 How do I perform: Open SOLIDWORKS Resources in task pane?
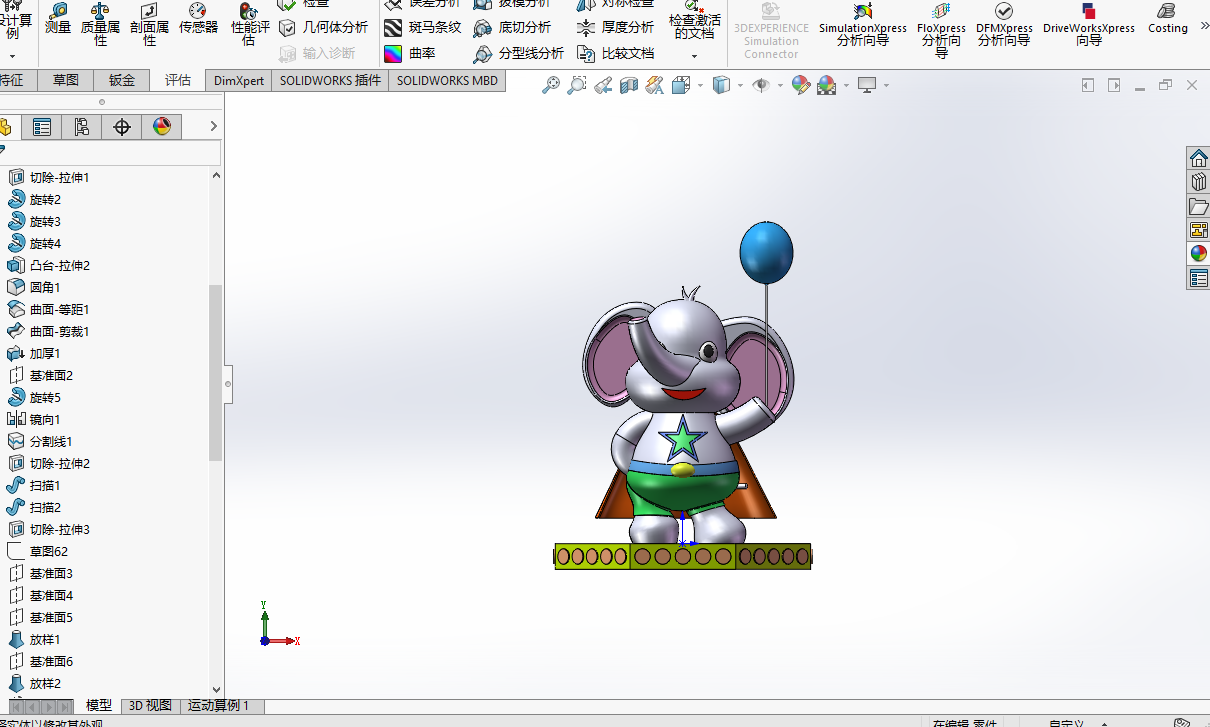tap(1198, 158)
